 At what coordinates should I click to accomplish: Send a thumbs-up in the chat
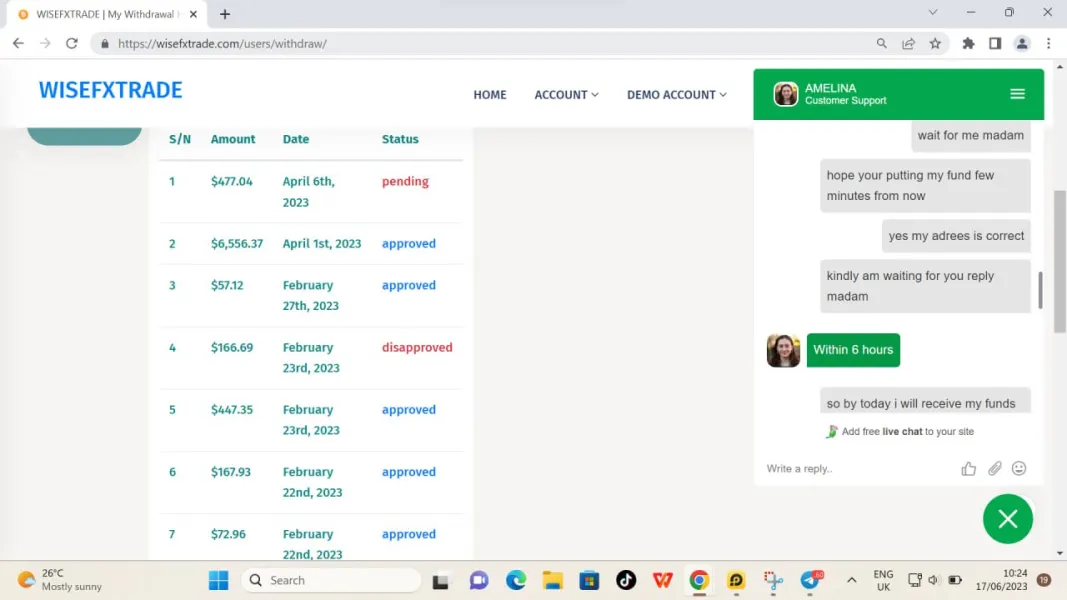pos(968,469)
